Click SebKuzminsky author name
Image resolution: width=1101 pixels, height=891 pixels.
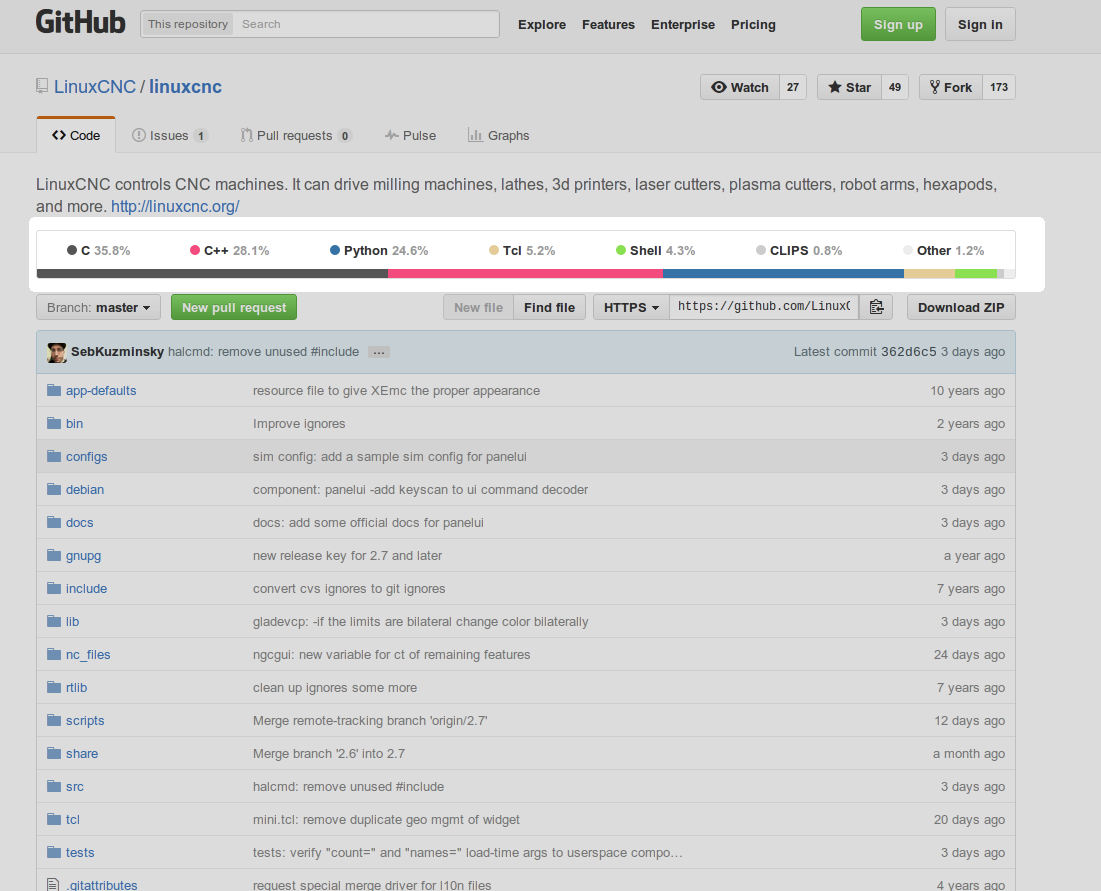pyautogui.click(x=117, y=352)
